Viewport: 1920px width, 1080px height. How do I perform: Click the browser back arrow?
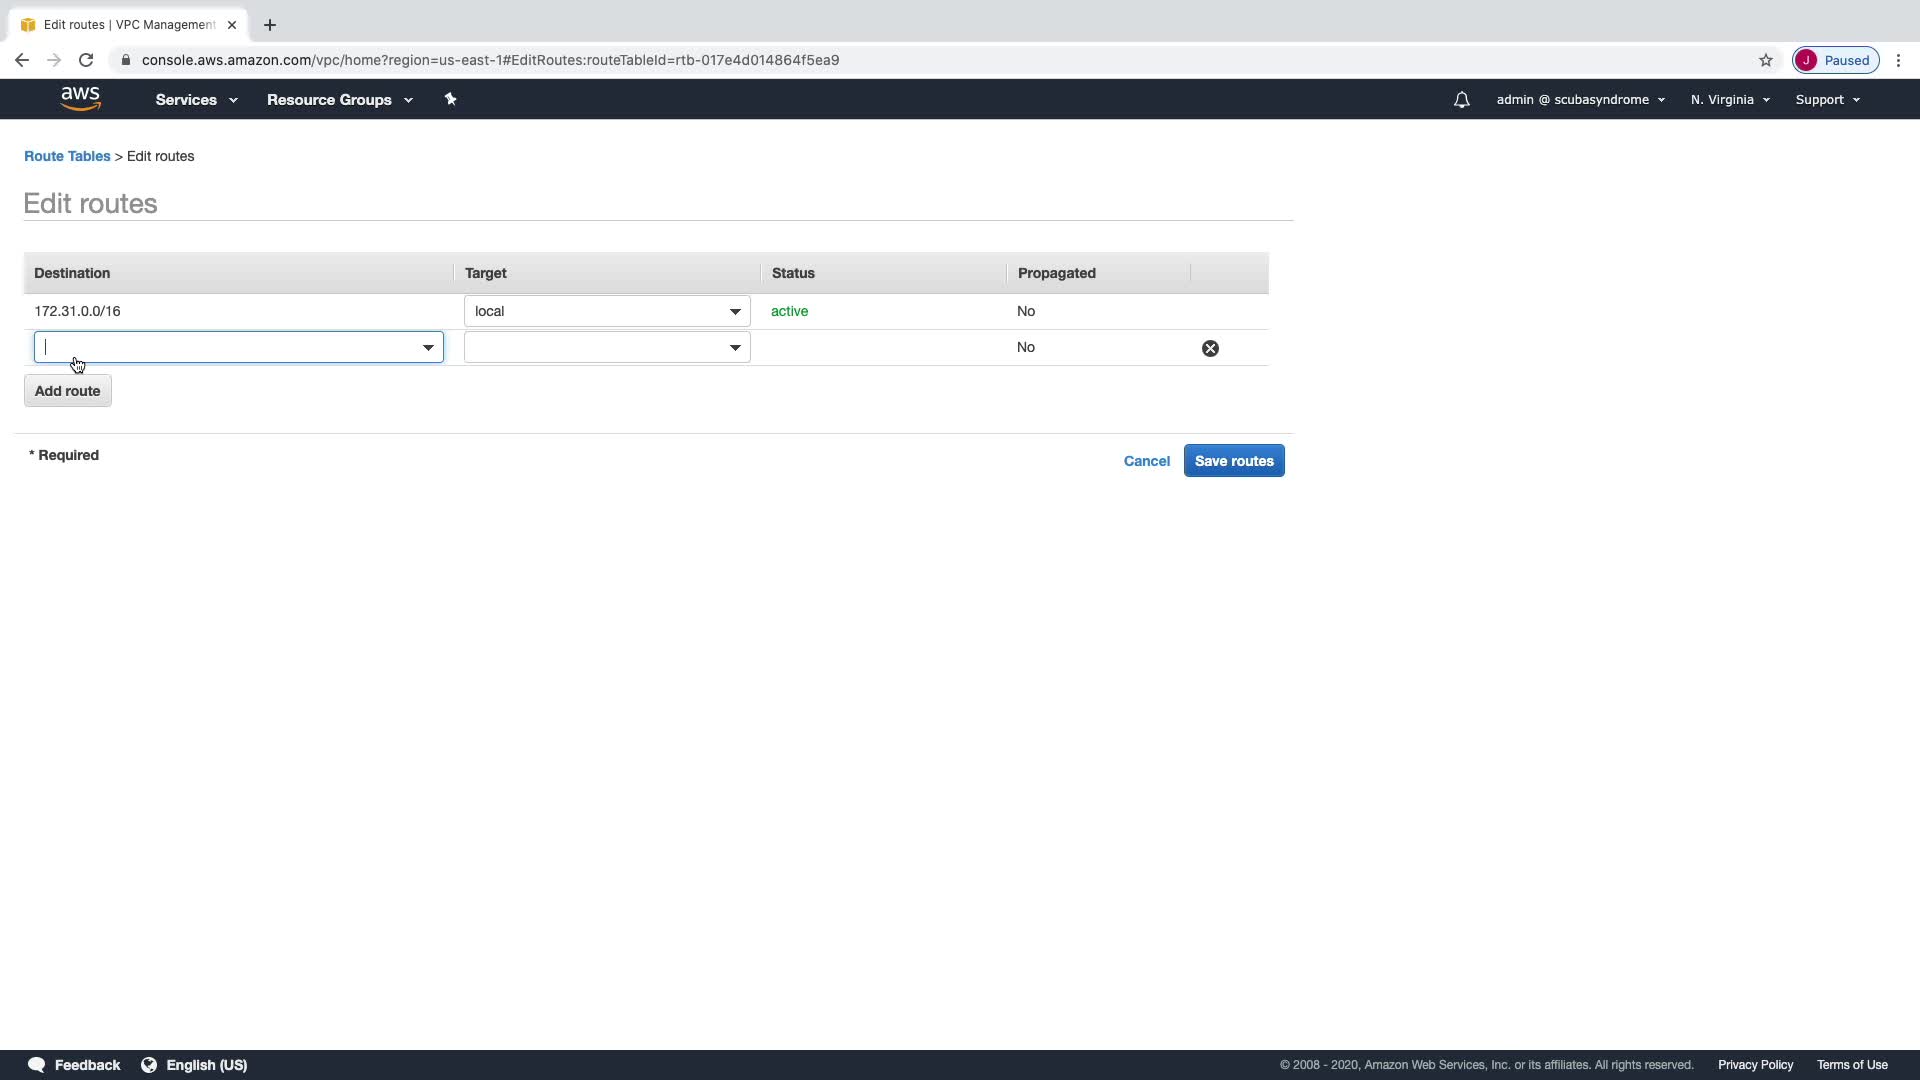(22, 60)
